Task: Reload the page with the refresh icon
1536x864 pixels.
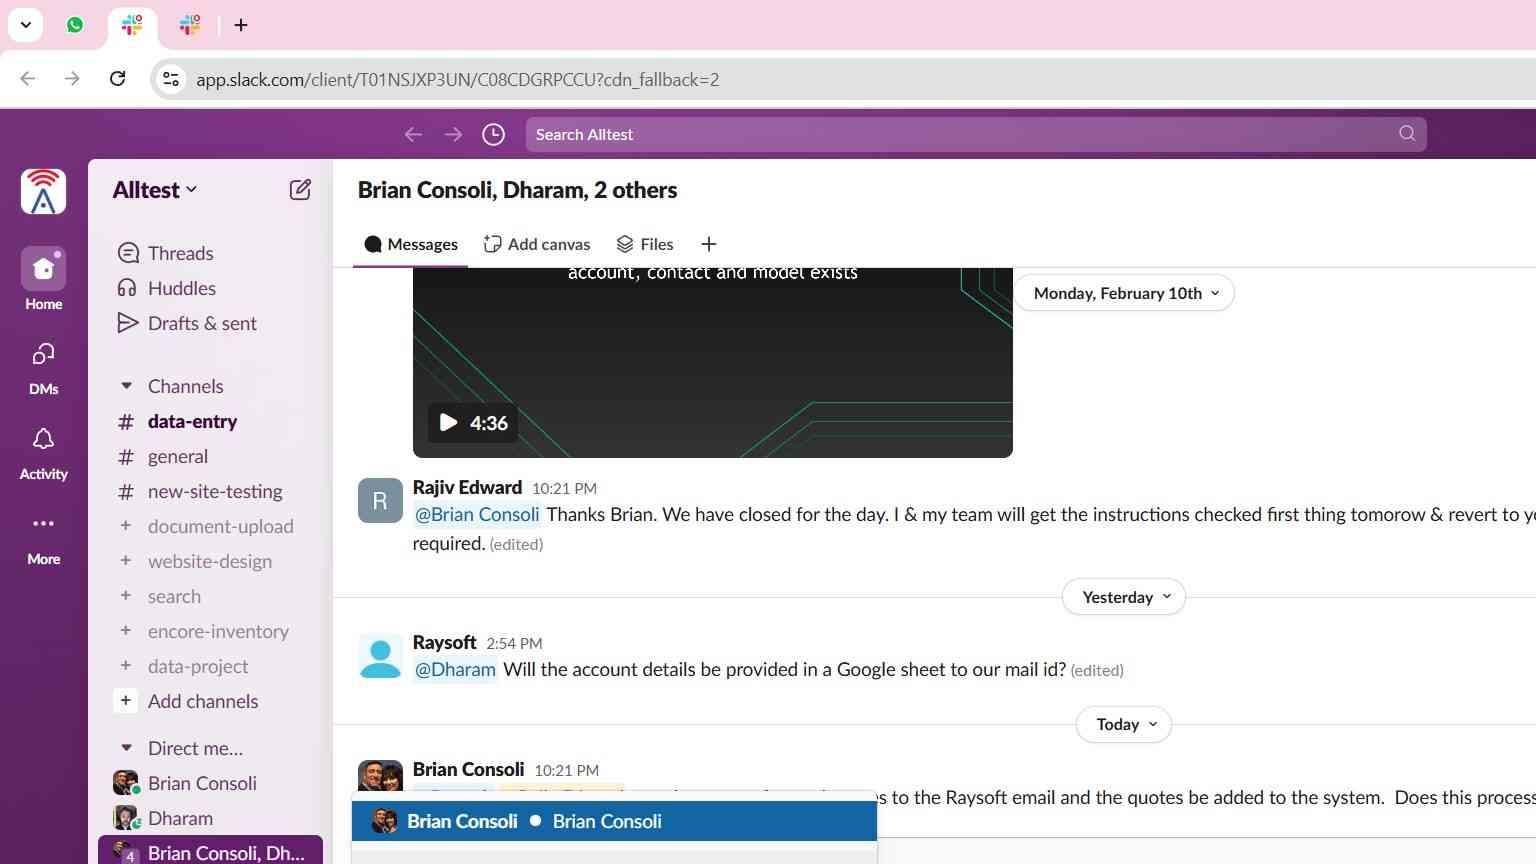Action: click(117, 79)
